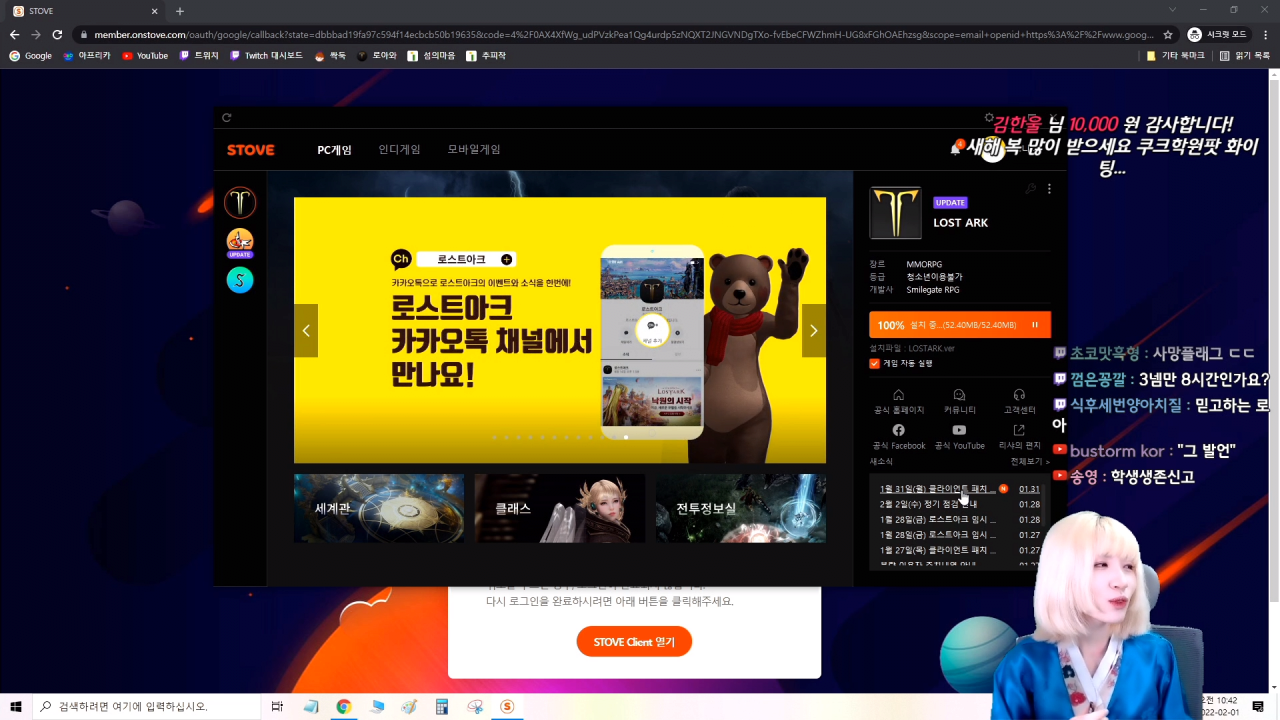Open the 세계관 thumbnail
Image resolution: width=1280 pixels, height=720 pixels.
[x=379, y=508]
